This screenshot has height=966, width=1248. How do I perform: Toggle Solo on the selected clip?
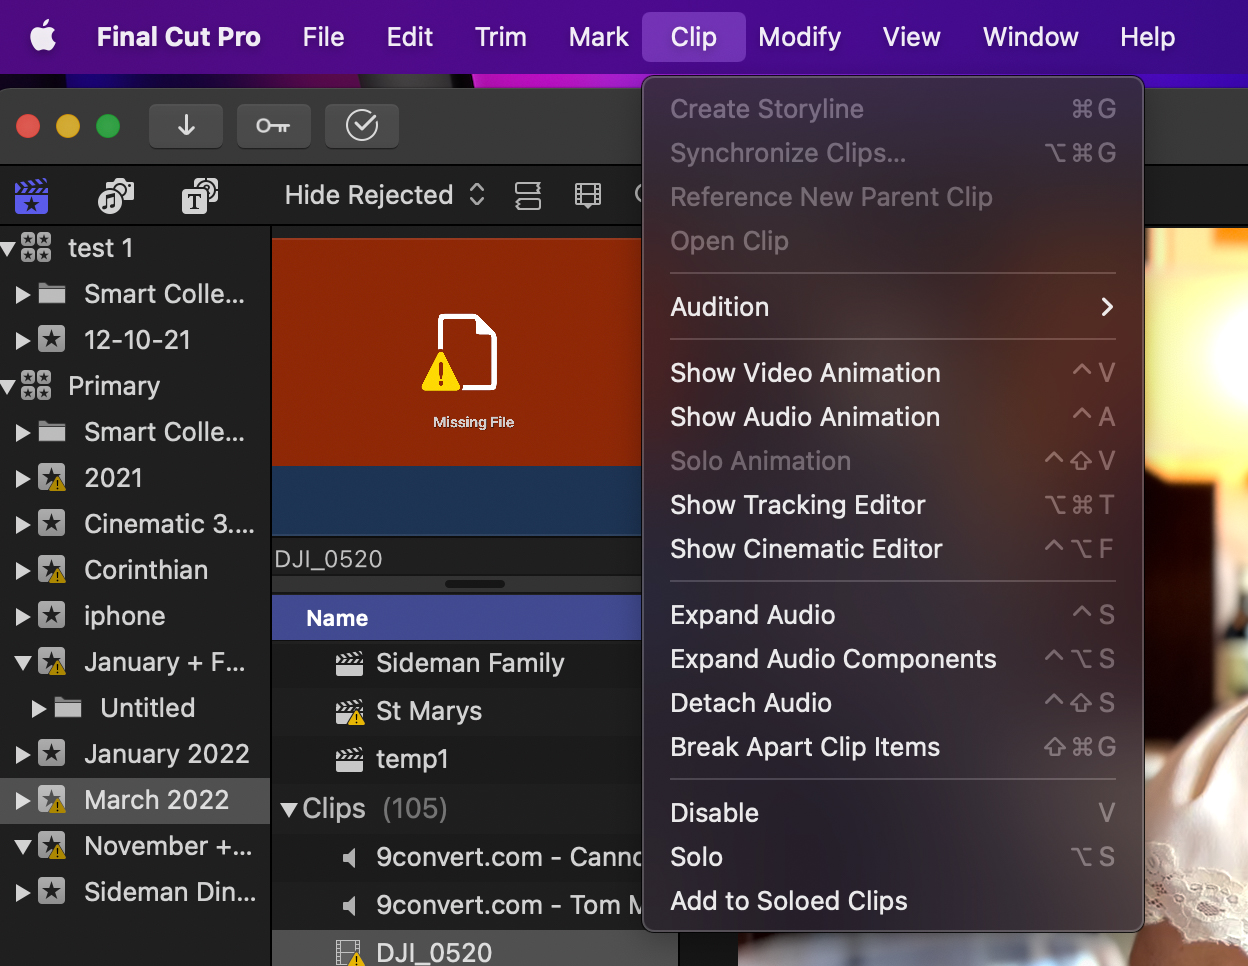(697, 856)
